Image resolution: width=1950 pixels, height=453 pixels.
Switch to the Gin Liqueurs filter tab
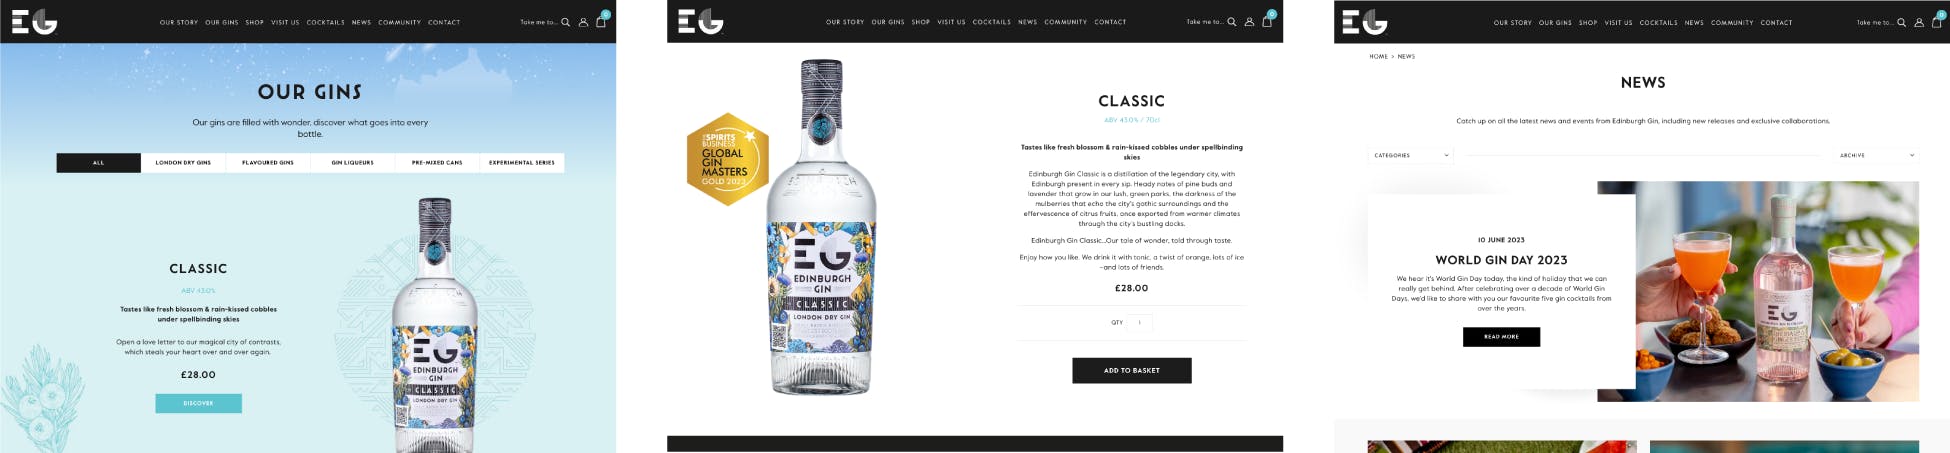352,162
